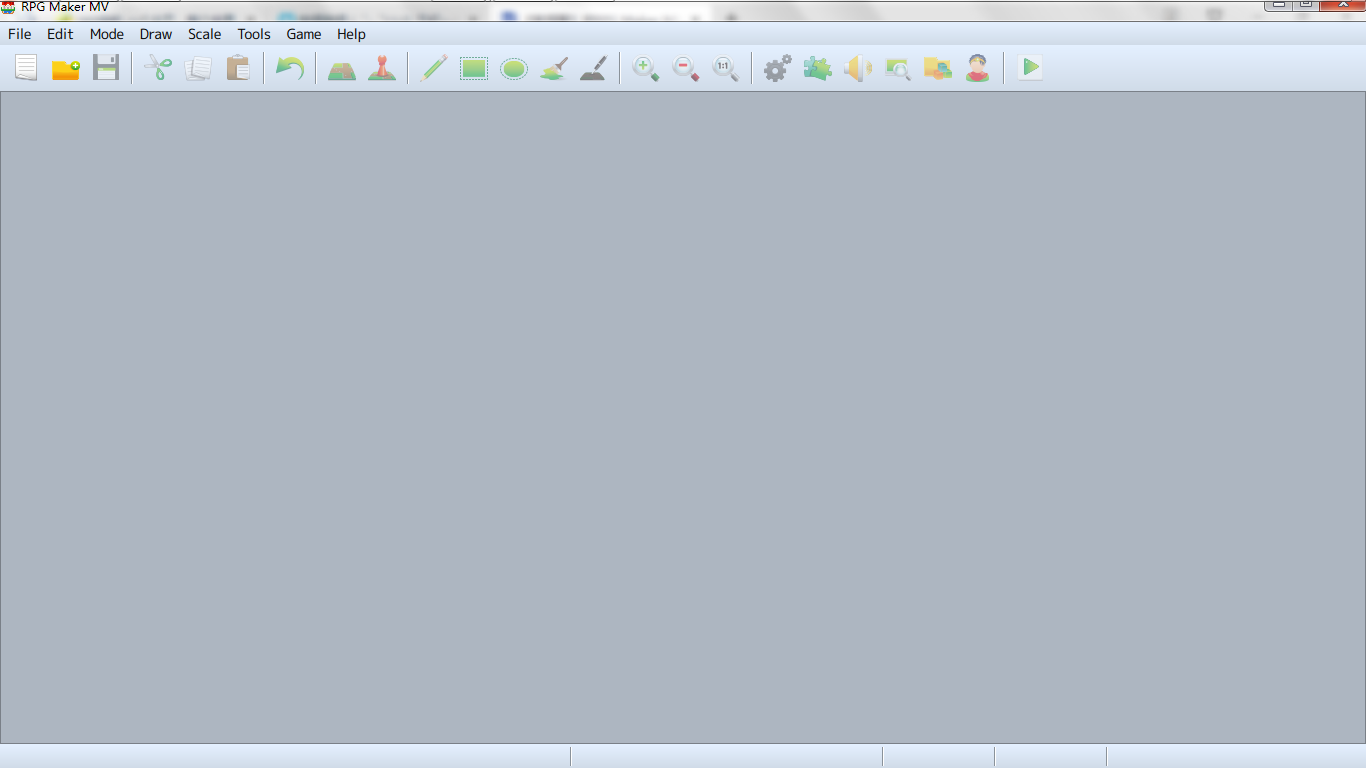Image resolution: width=1366 pixels, height=768 pixels.
Task: Select the Cut scissors icon
Action: (x=158, y=68)
